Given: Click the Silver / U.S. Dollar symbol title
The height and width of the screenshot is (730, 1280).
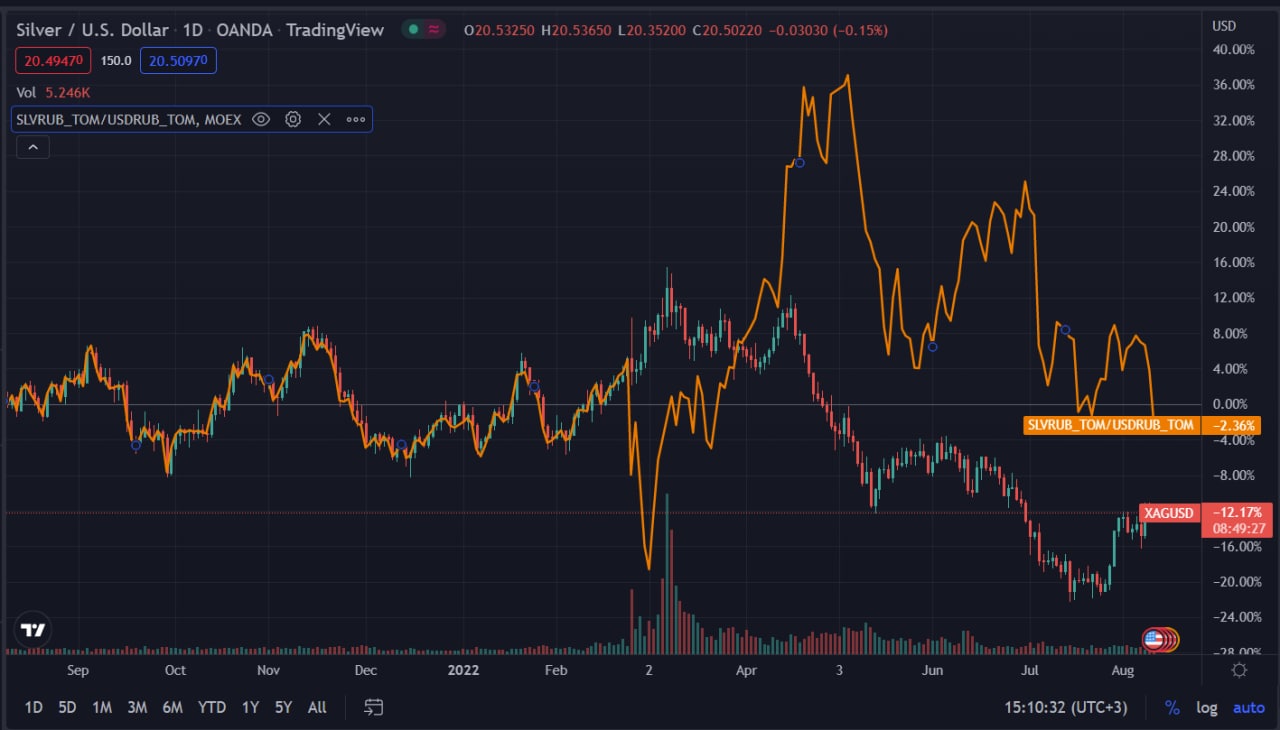Looking at the screenshot, I should (x=92, y=30).
